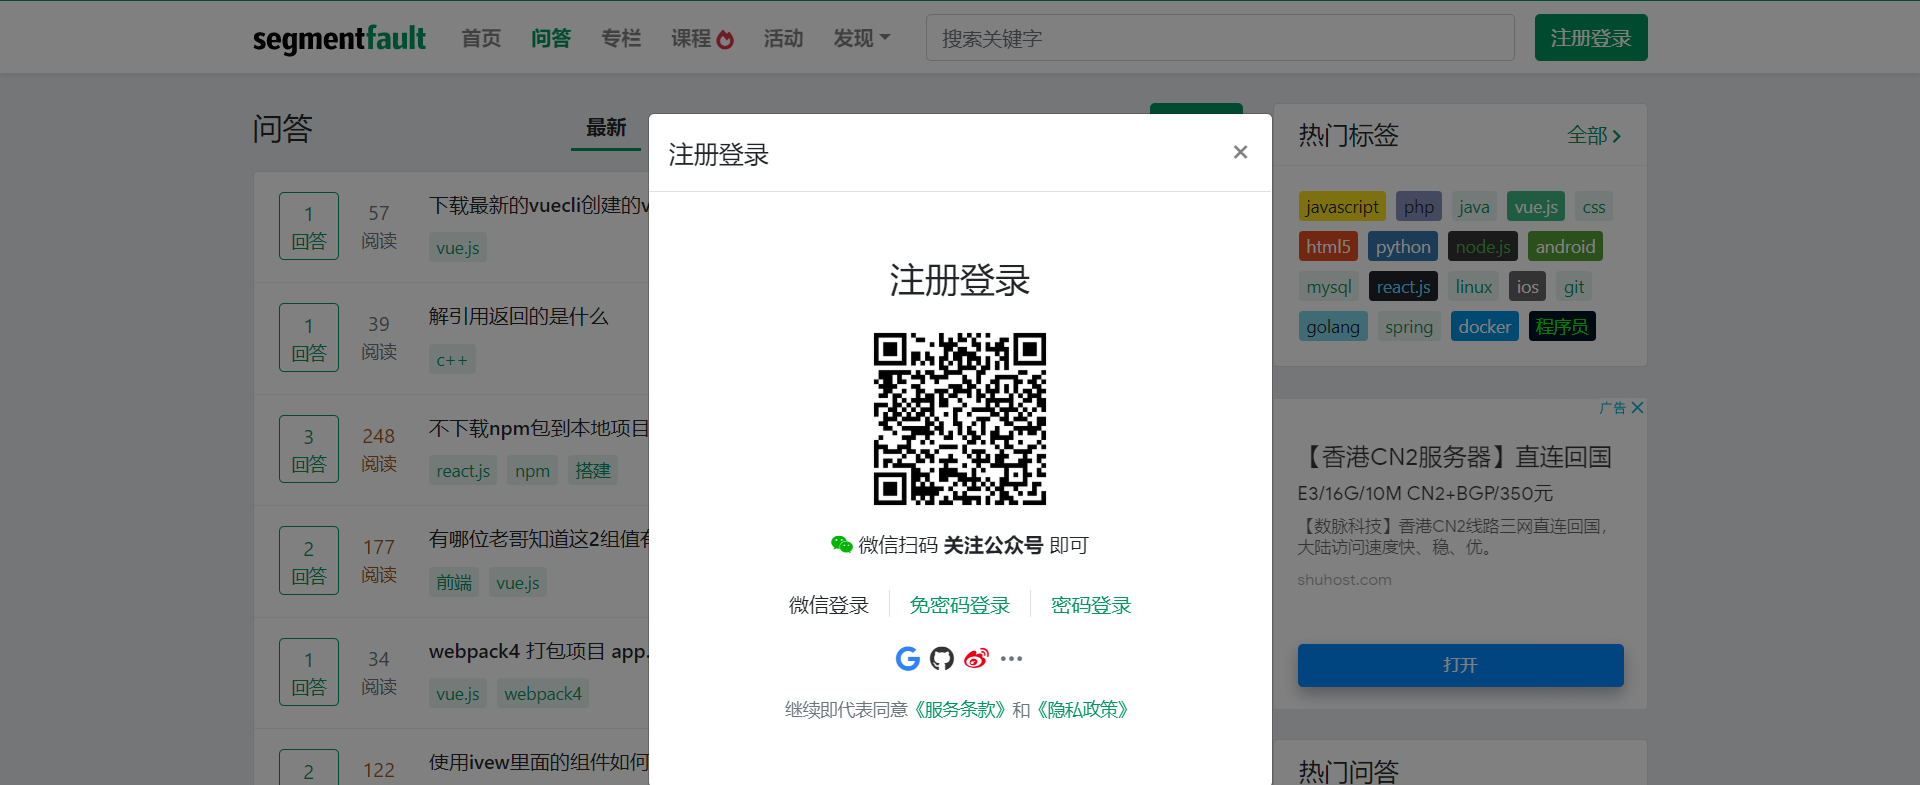The height and width of the screenshot is (785, 1920).
Task: Switch to 免密码登录 tab
Action: point(960,605)
